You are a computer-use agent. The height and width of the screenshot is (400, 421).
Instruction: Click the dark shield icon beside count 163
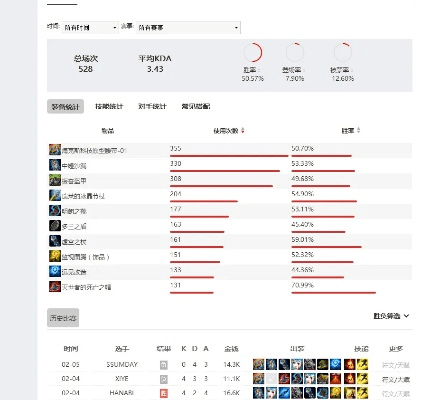[55, 226]
